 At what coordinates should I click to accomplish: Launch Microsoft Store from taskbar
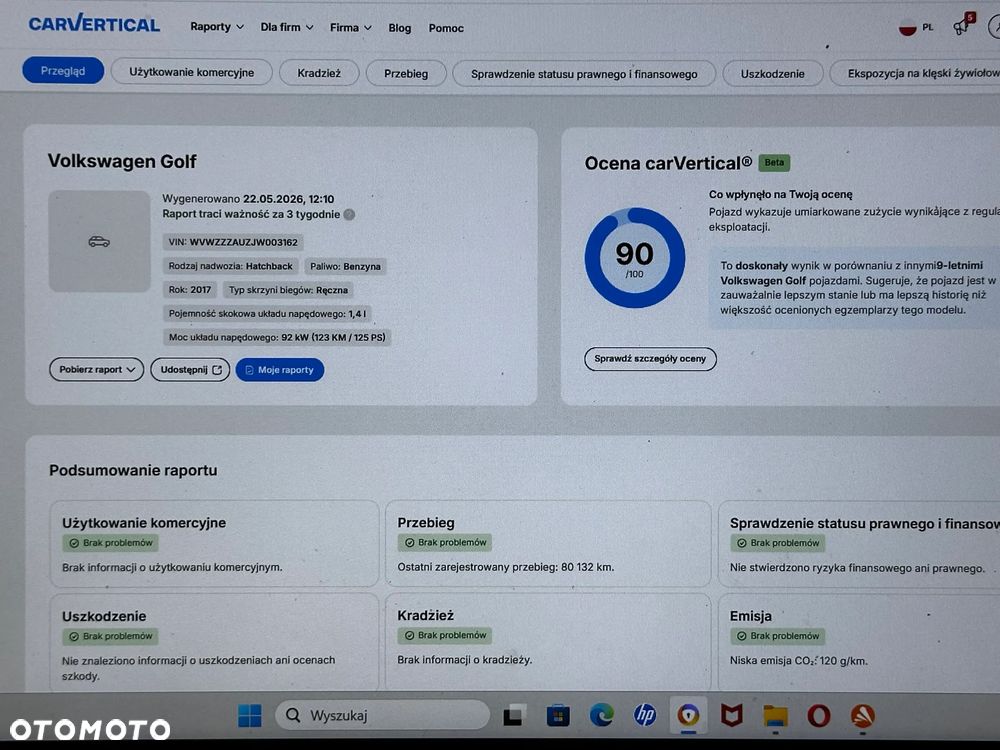(x=558, y=716)
